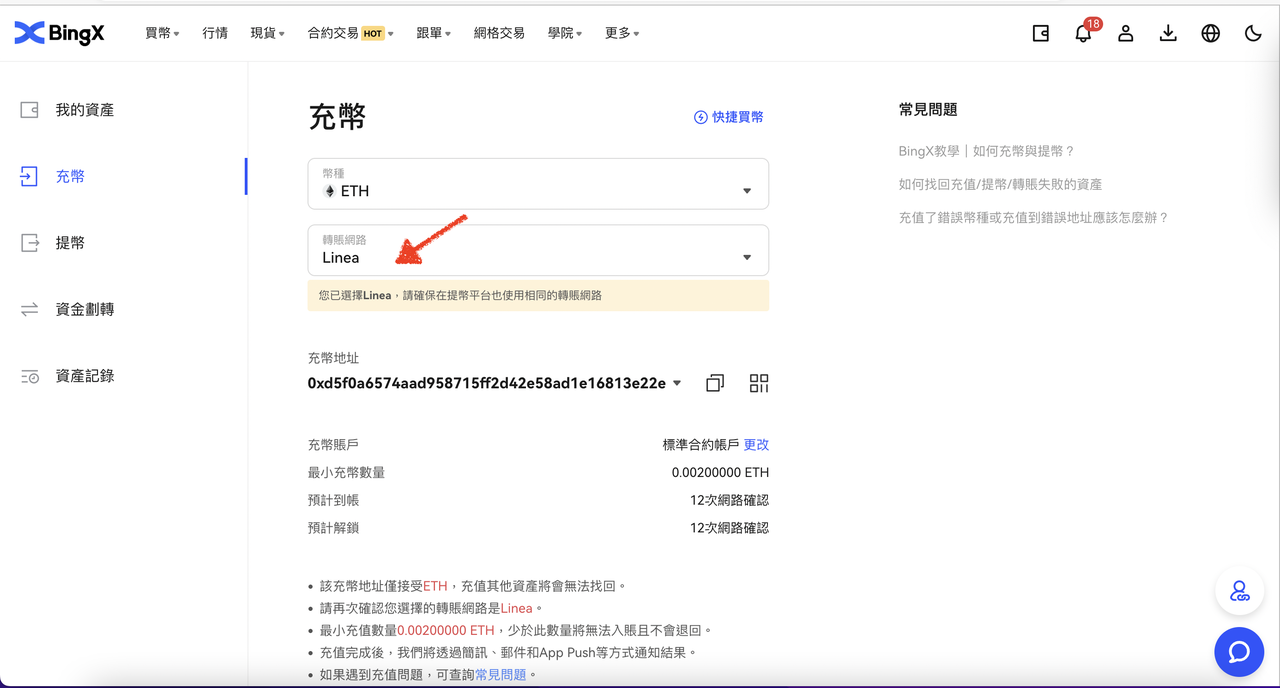This screenshot has height=688, width=1280.
Task: Open FAQ BingX教學｜如何充幣與提幣
Action: 986,151
